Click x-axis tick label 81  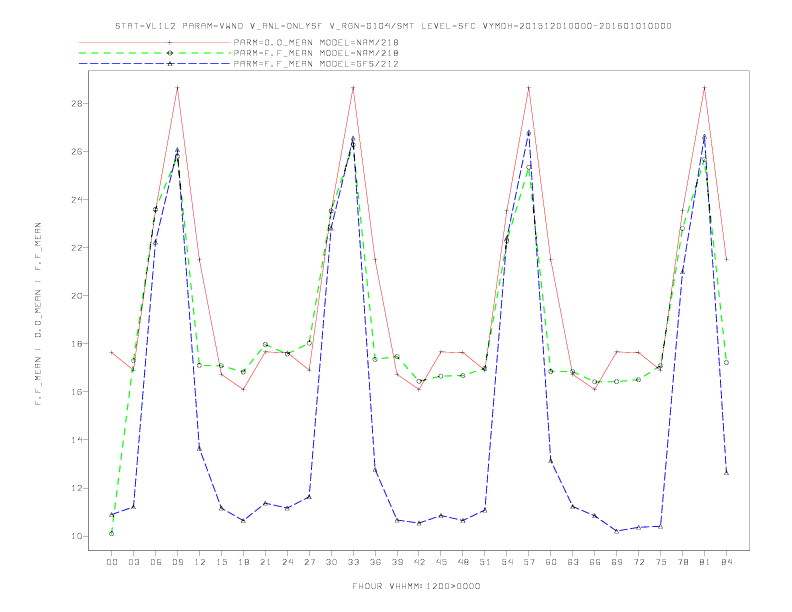pyautogui.click(x=704, y=562)
